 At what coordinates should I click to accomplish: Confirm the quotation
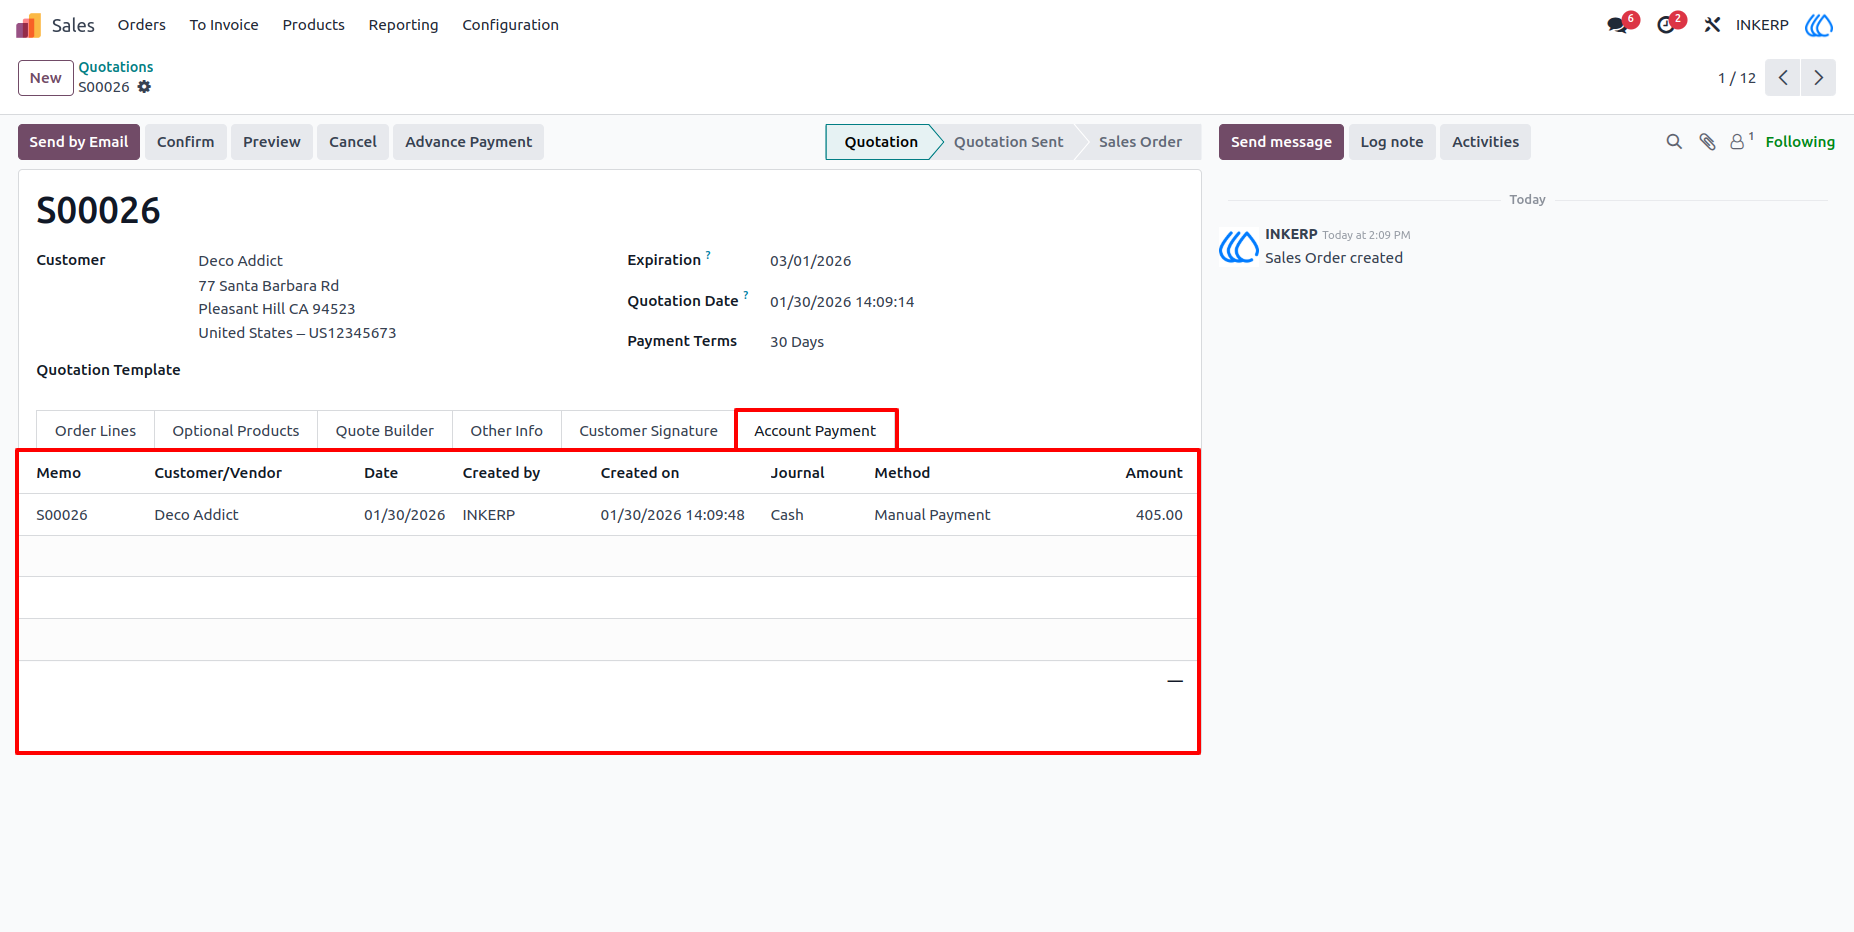(x=186, y=142)
